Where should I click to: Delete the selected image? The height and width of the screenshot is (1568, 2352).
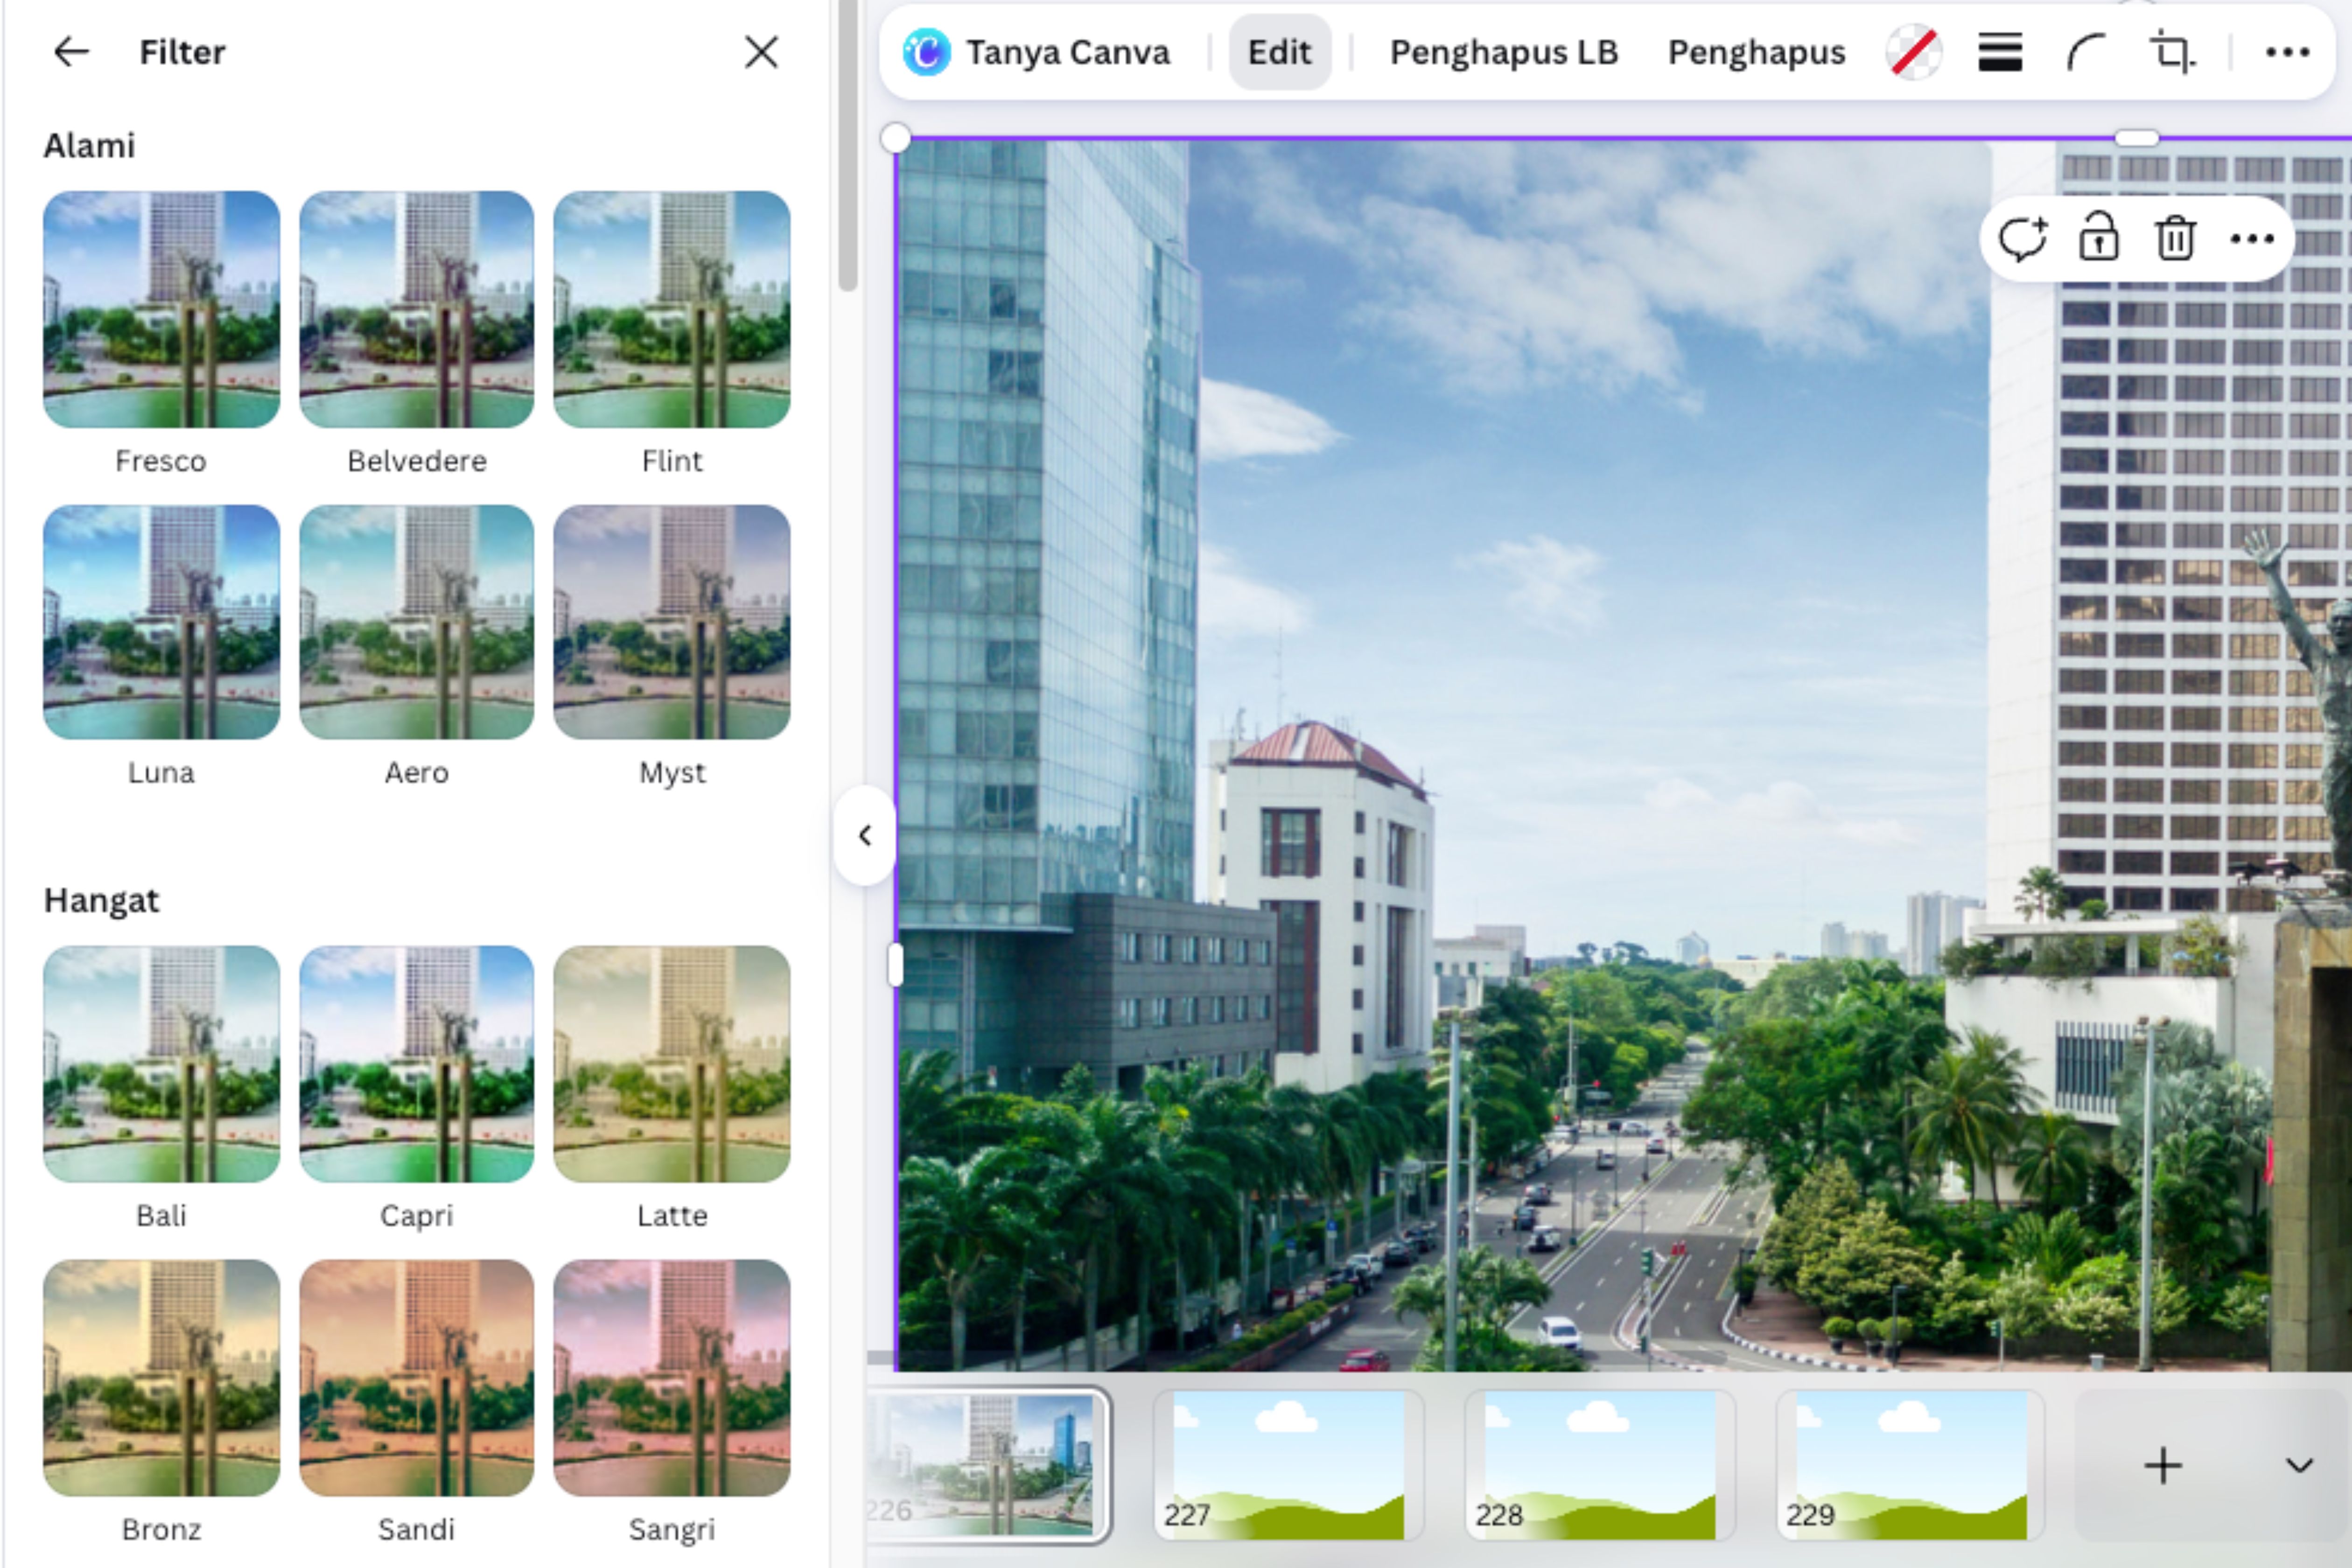(2175, 239)
